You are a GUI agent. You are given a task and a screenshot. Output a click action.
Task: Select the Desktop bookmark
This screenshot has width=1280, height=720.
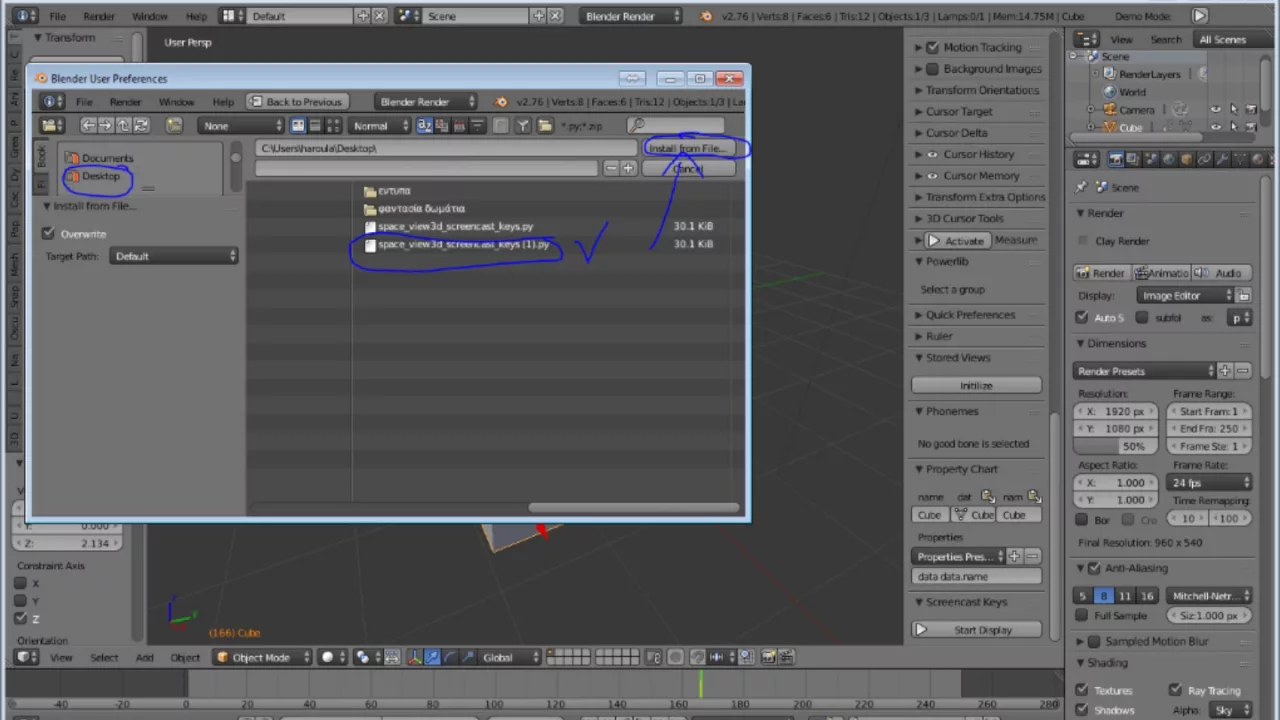point(100,176)
